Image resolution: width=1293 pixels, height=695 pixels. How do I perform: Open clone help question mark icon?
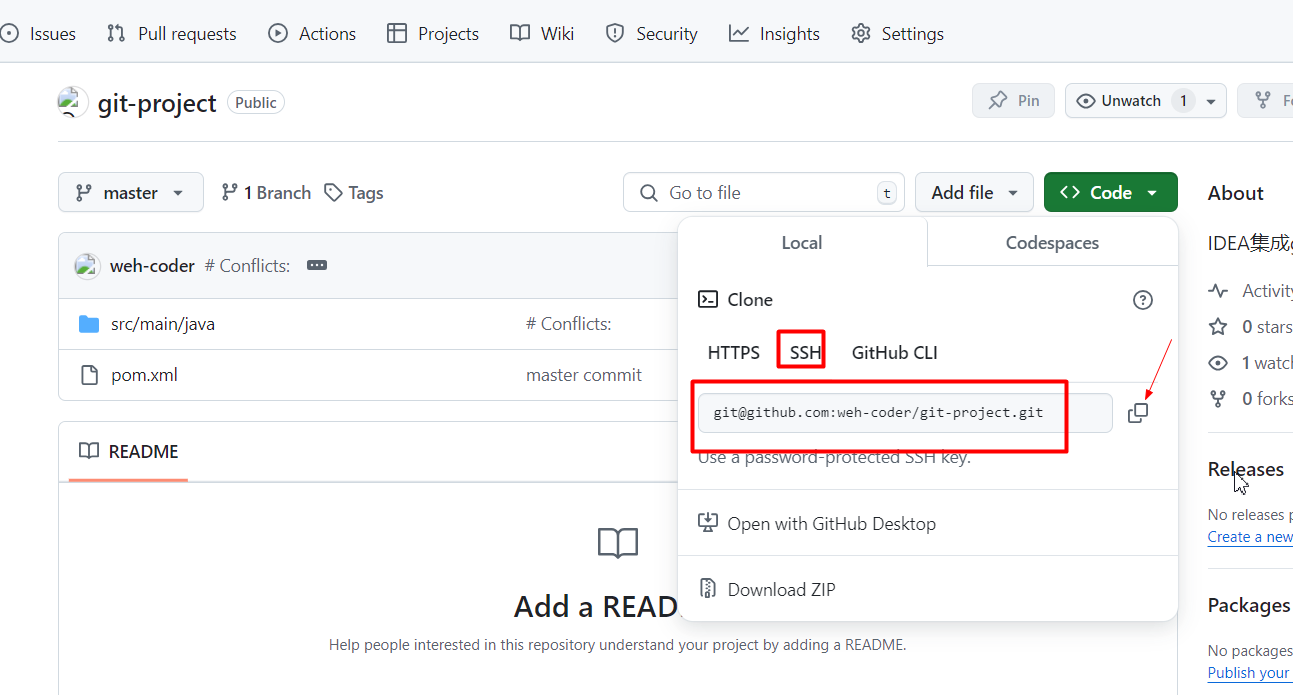click(x=1142, y=300)
